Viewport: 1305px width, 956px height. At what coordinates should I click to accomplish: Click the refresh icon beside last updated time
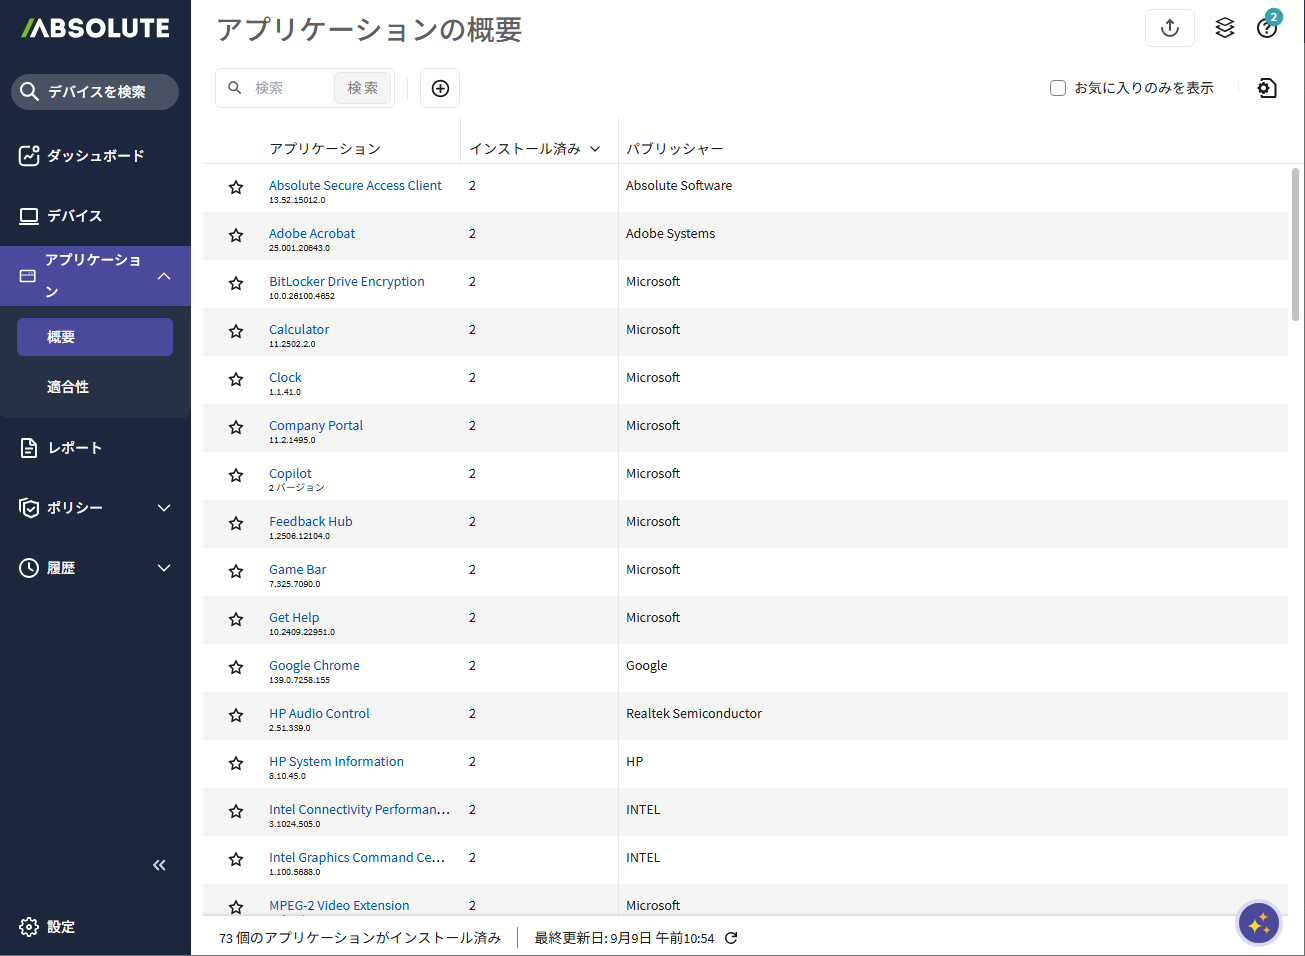pos(731,938)
